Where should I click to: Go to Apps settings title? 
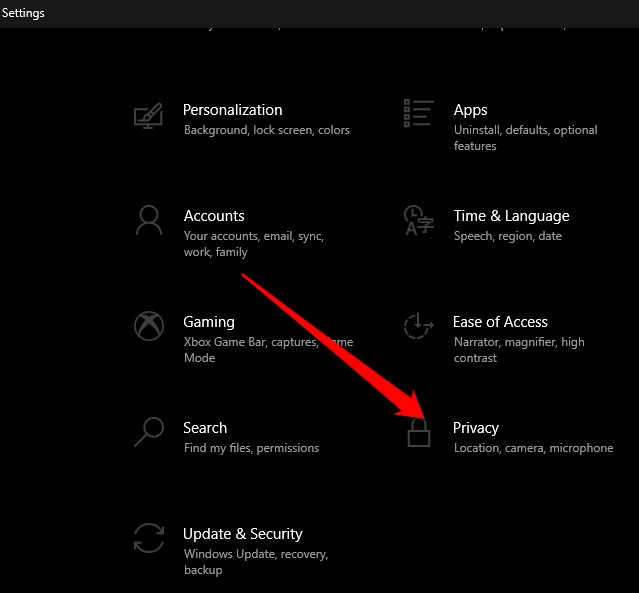click(x=470, y=110)
